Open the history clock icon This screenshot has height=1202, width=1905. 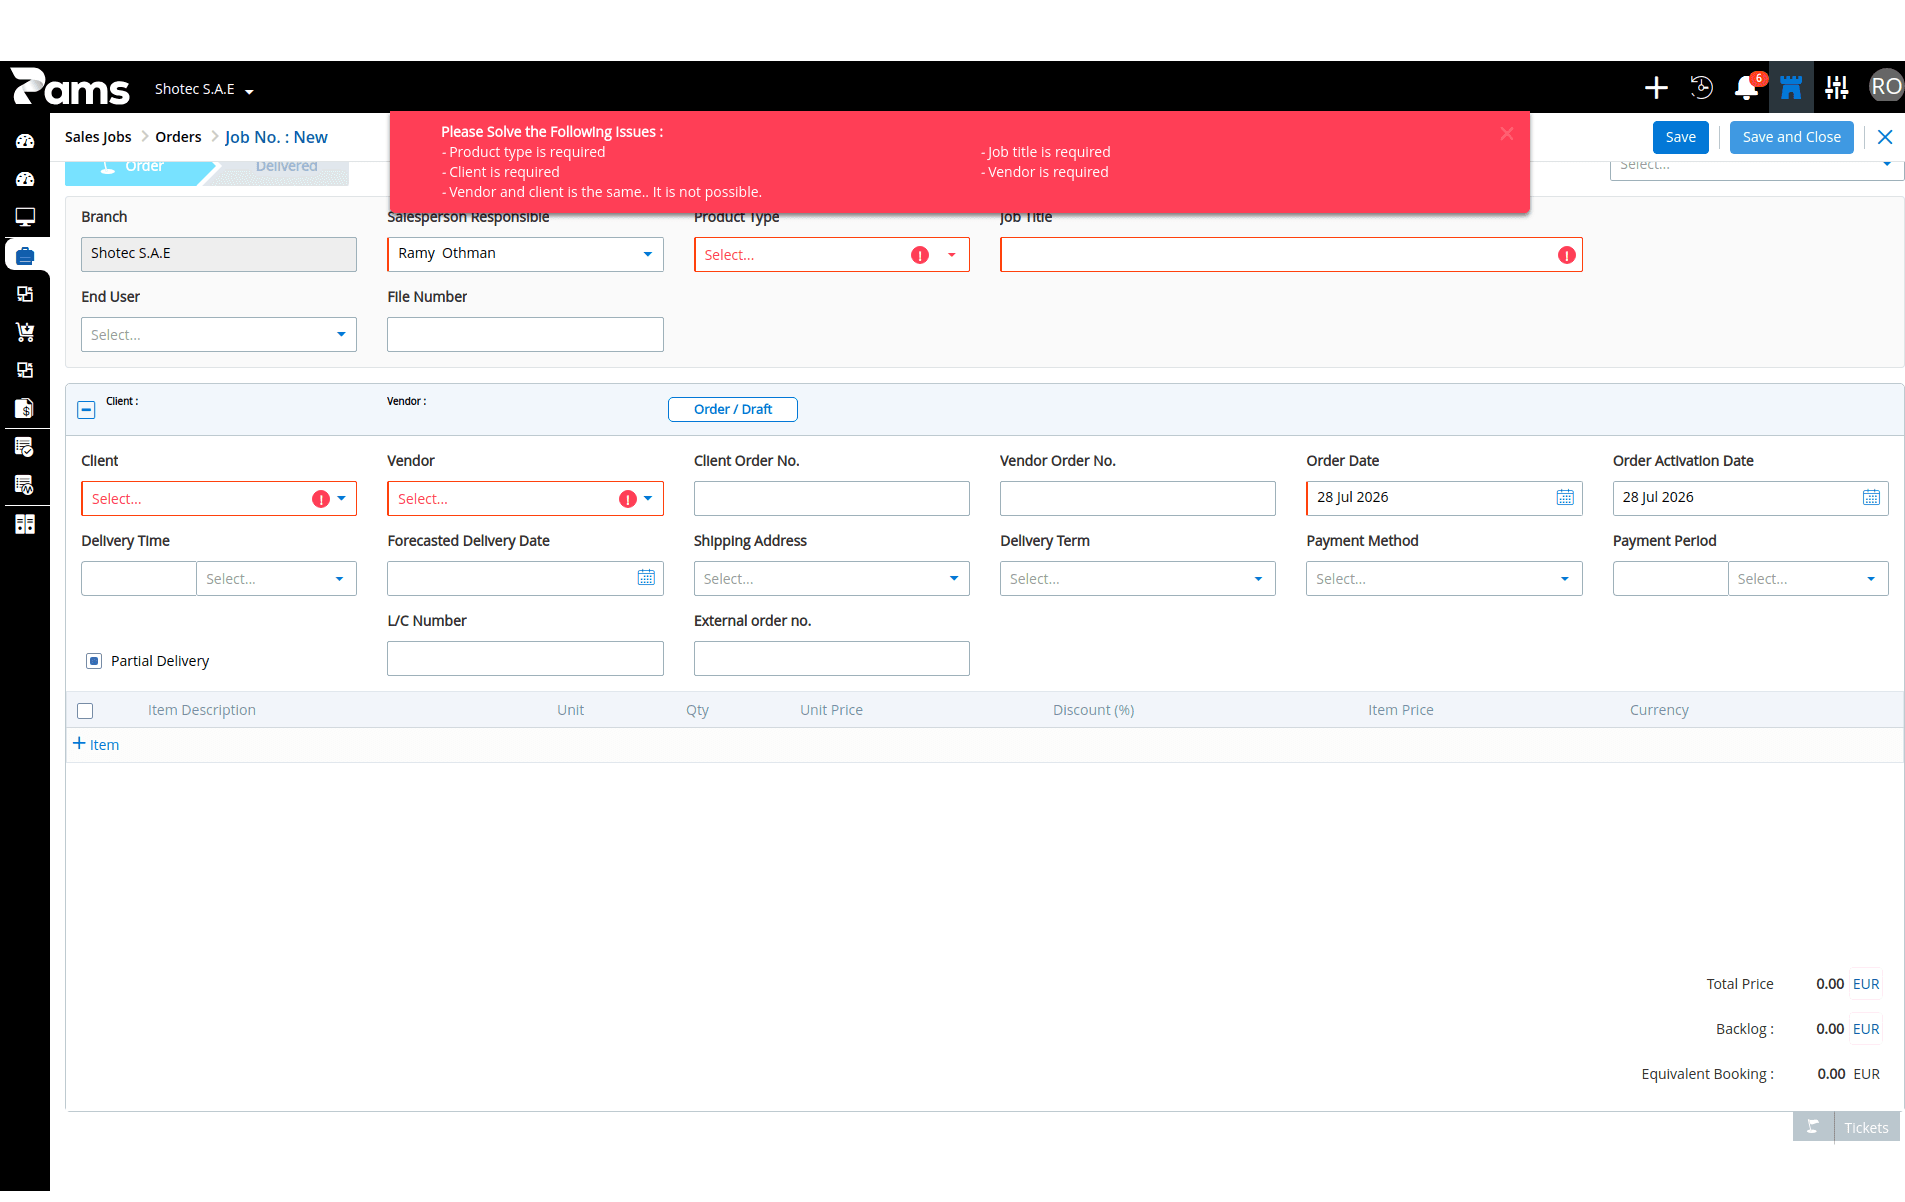[x=1701, y=88]
